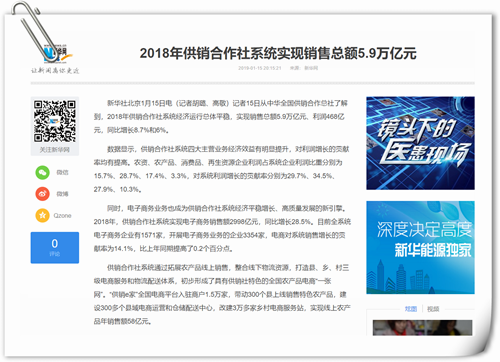Click the 关注新华网 label under QR code
This screenshot has width=500, height=362.
(55, 150)
